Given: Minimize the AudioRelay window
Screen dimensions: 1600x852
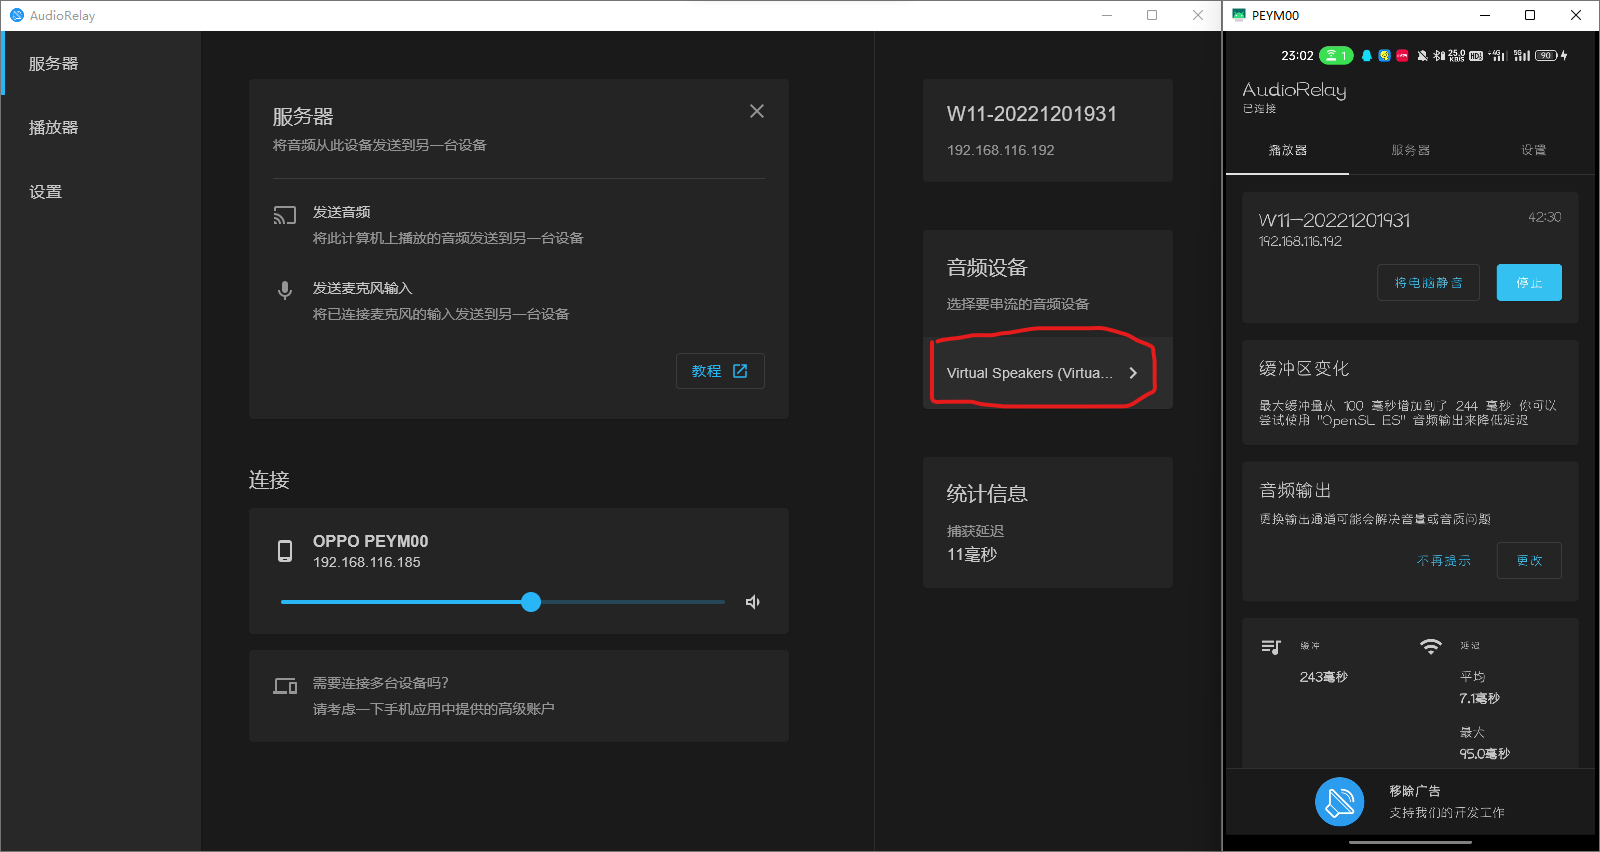Looking at the screenshot, I should [x=1107, y=15].
